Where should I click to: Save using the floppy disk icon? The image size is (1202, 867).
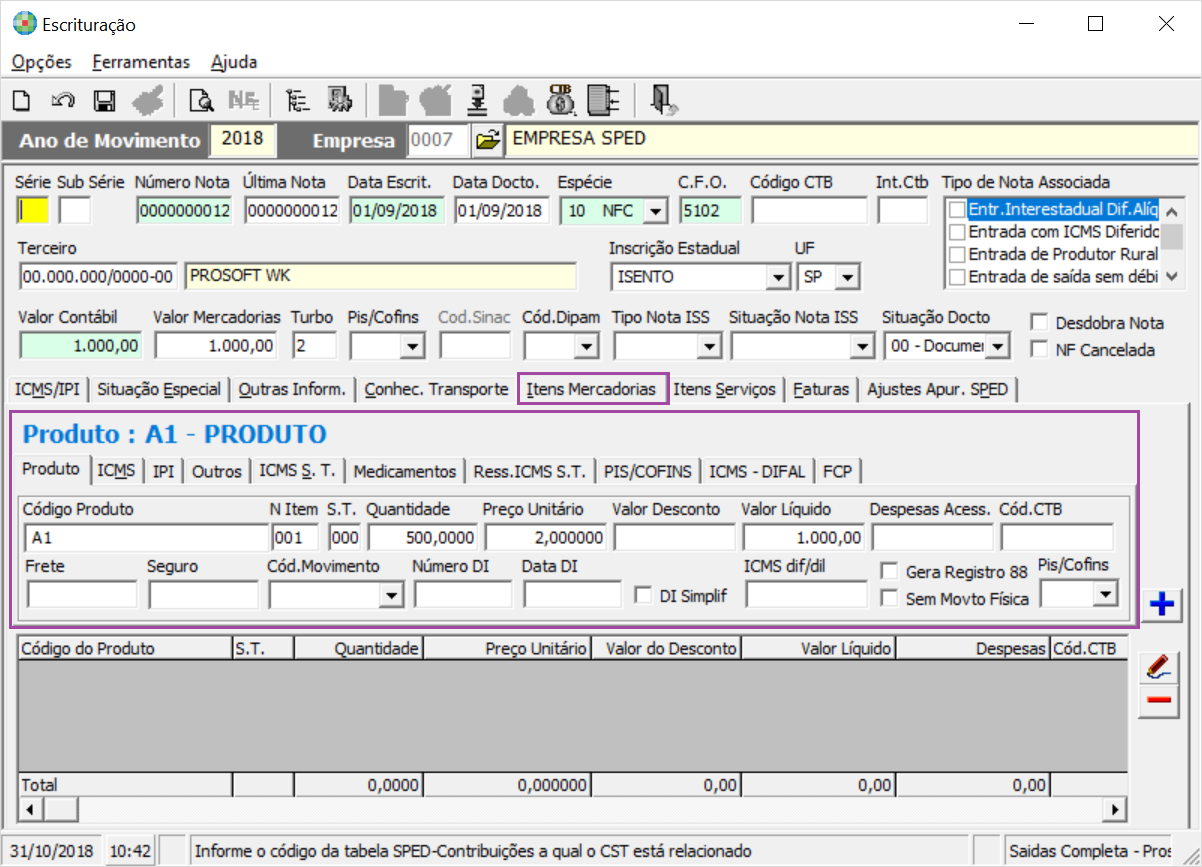[104, 100]
